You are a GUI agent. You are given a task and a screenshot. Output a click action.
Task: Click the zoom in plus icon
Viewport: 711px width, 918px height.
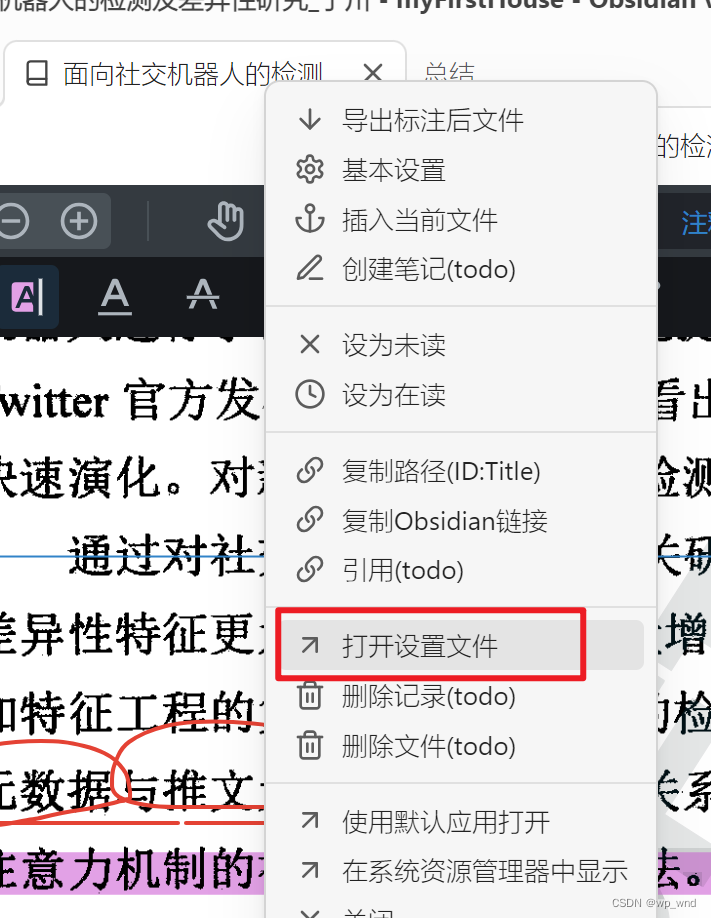pos(79,221)
